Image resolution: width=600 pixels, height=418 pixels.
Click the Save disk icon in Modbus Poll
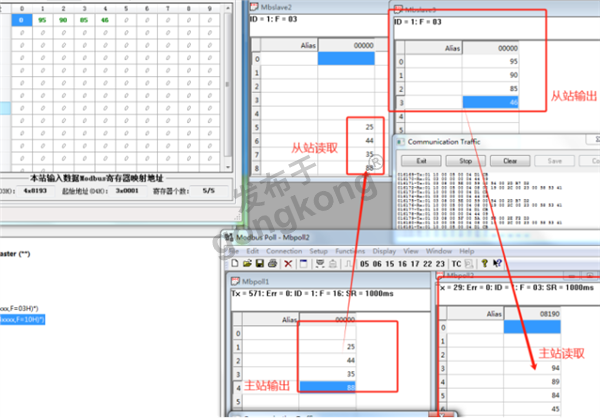click(260, 263)
